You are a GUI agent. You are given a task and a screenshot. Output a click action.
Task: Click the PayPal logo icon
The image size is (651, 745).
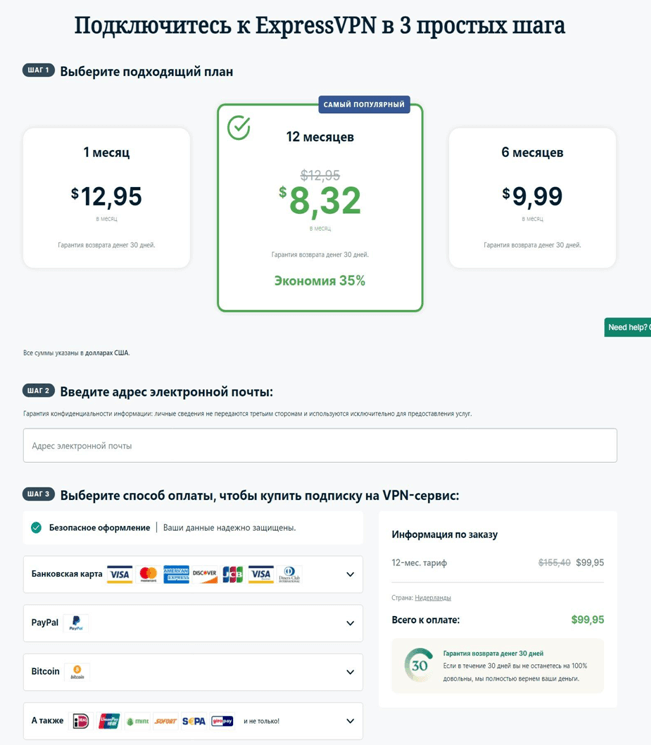pyautogui.click(x=76, y=623)
